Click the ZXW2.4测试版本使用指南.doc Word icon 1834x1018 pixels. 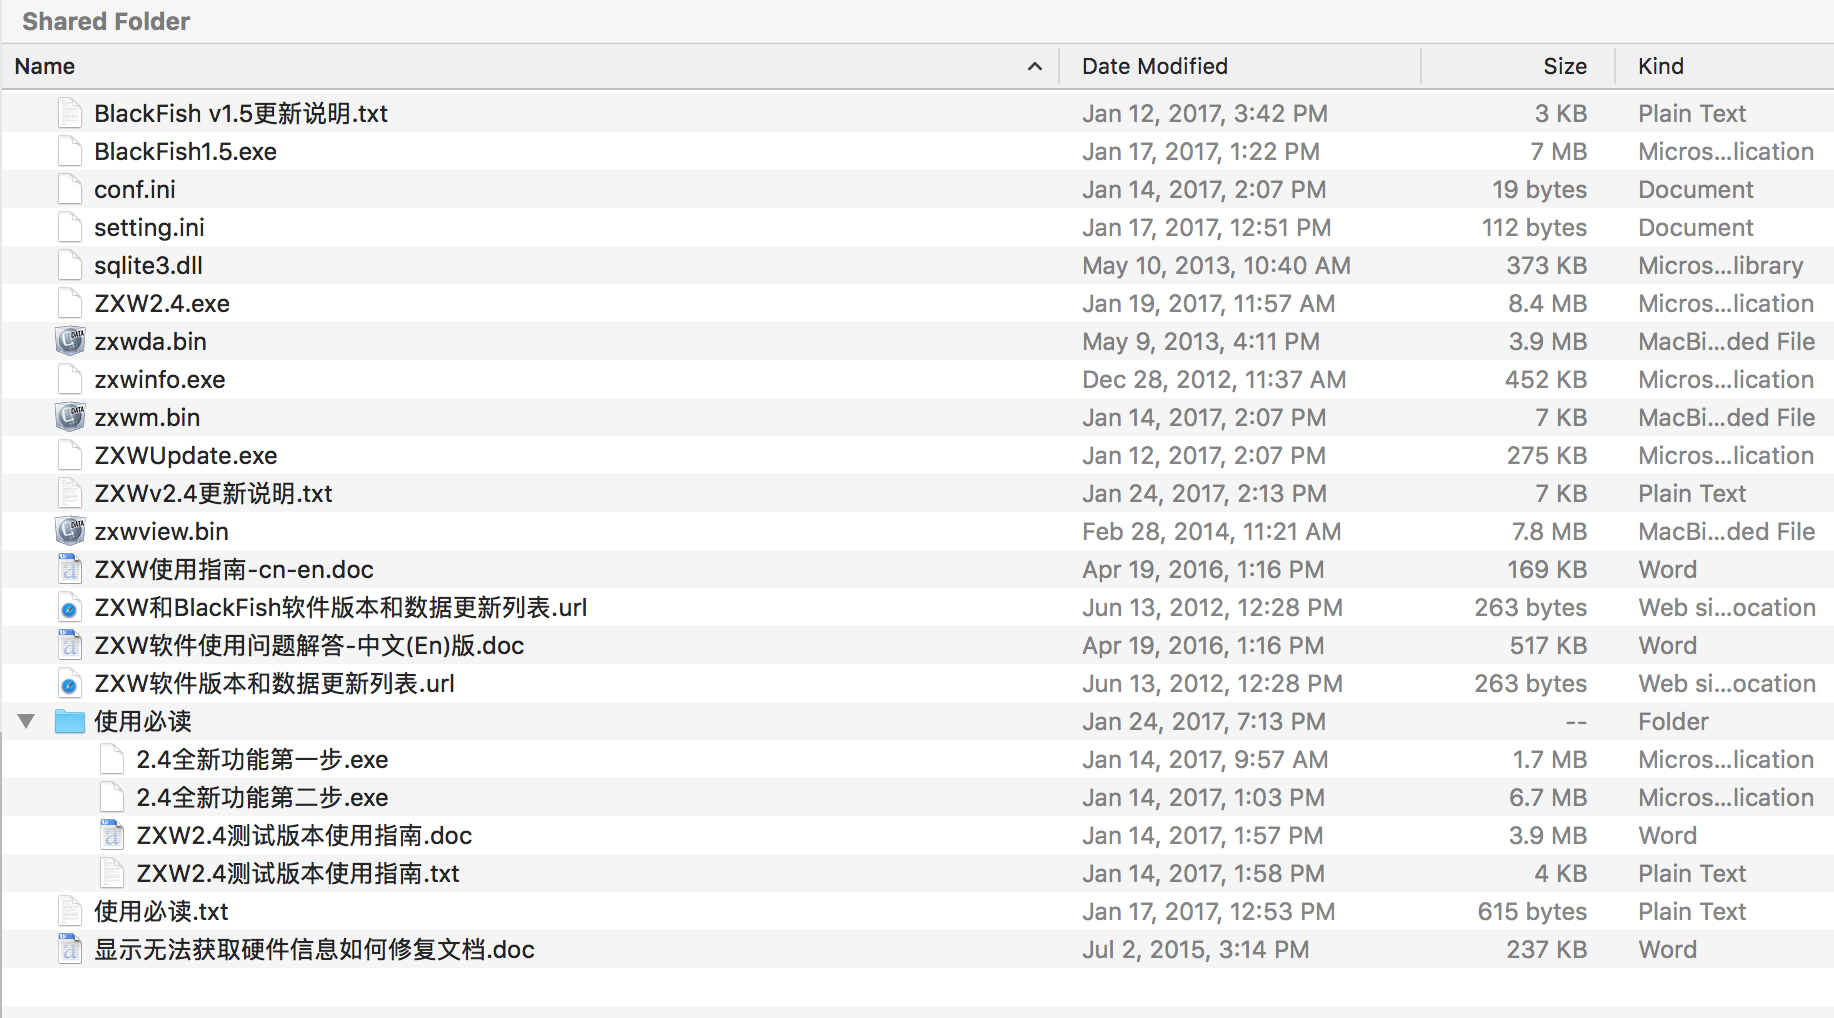(x=112, y=835)
